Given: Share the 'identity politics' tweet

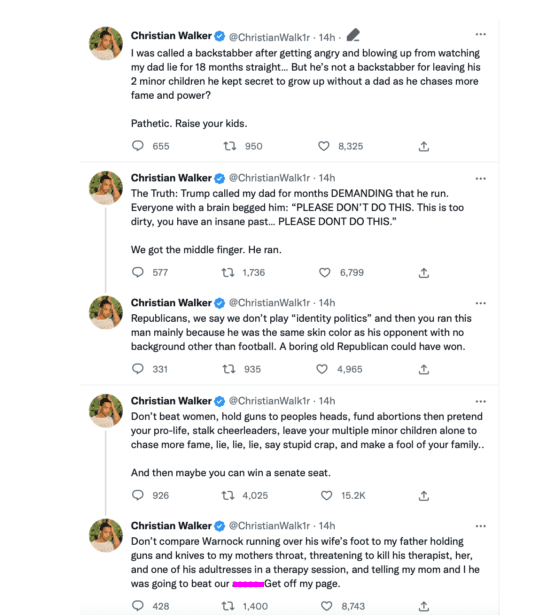Looking at the screenshot, I should [x=424, y=369].
